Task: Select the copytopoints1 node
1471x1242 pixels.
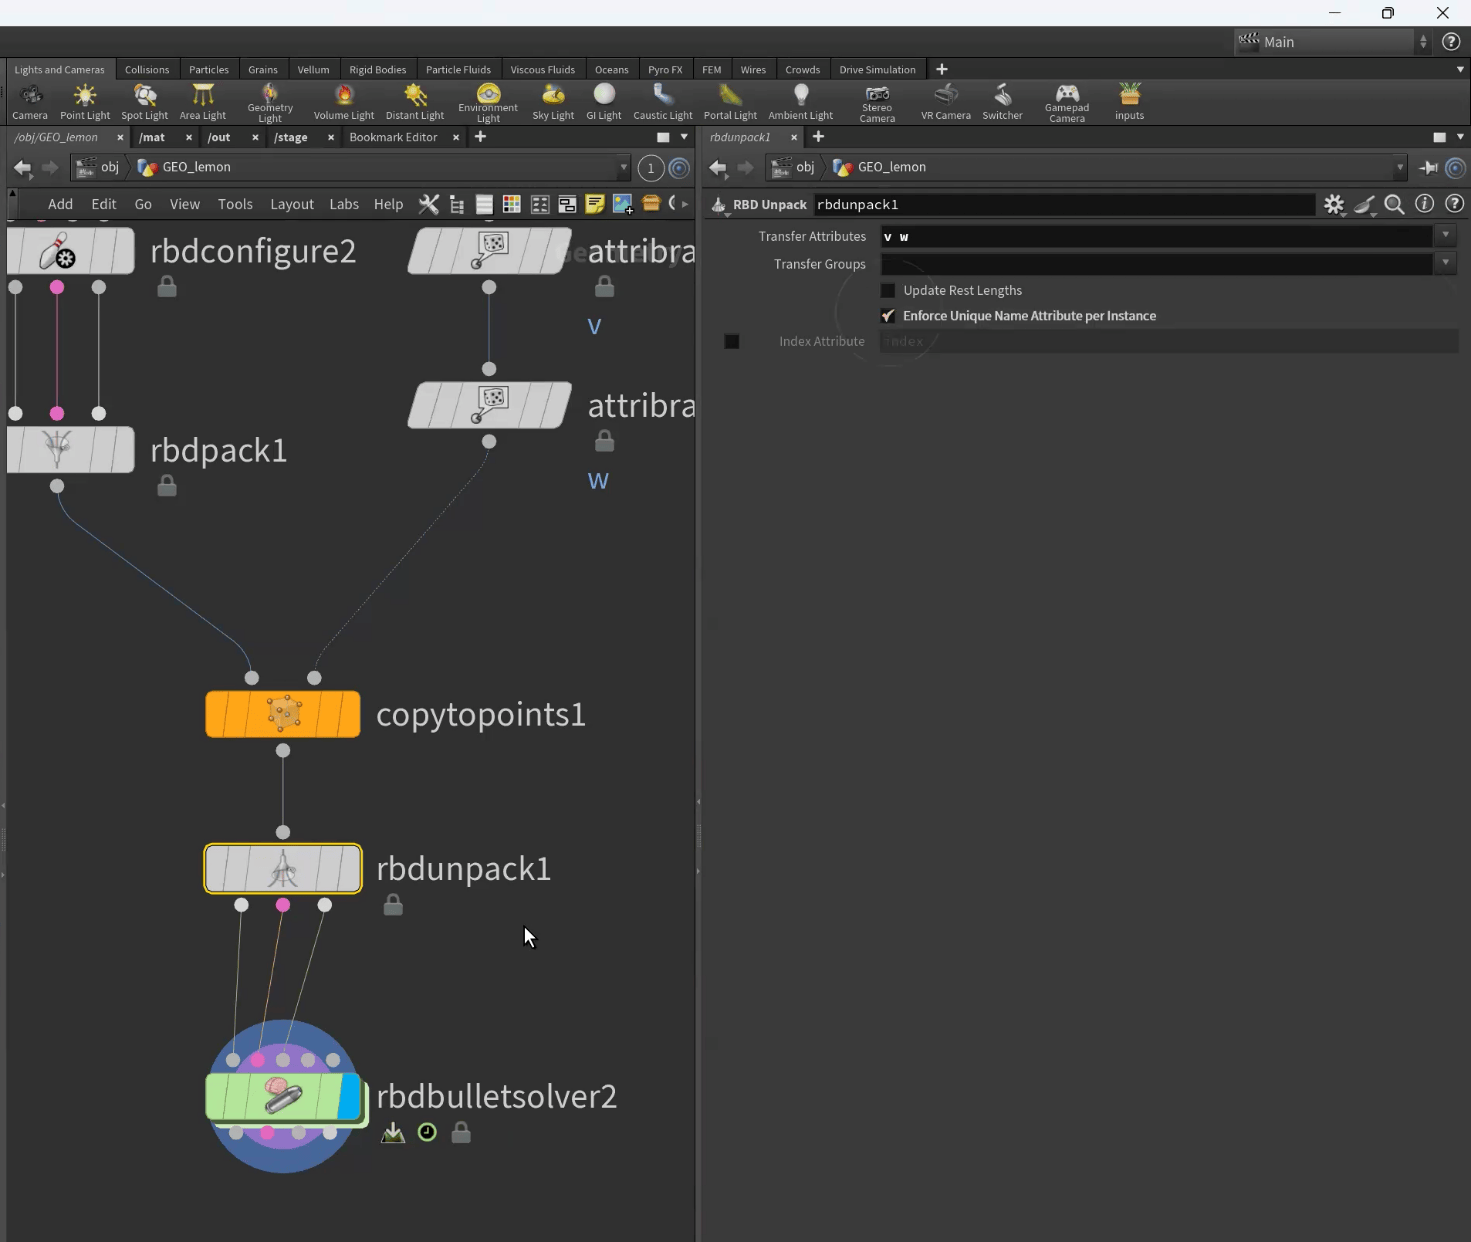Action: [283, 714]
